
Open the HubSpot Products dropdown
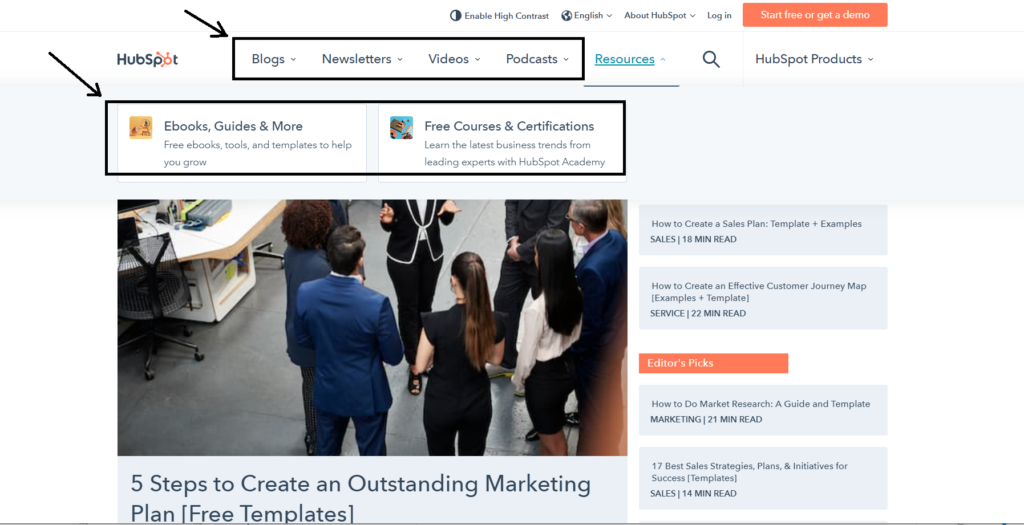(x=814, y=59)
